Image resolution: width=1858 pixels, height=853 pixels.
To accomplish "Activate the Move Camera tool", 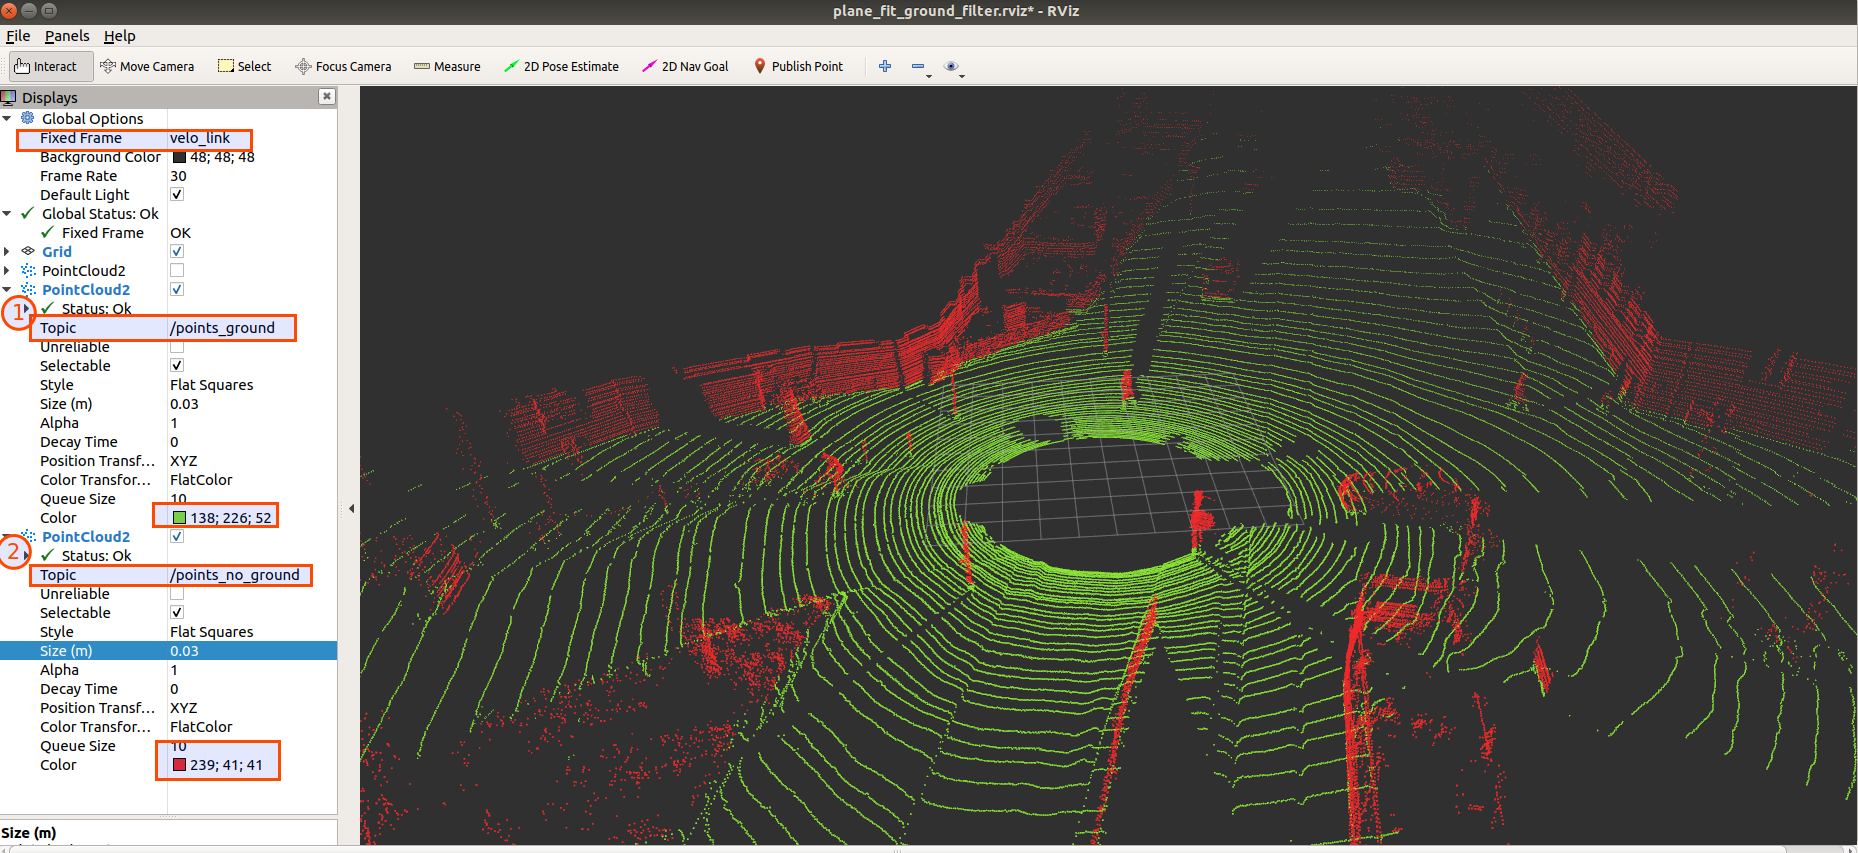I will 147,67.
